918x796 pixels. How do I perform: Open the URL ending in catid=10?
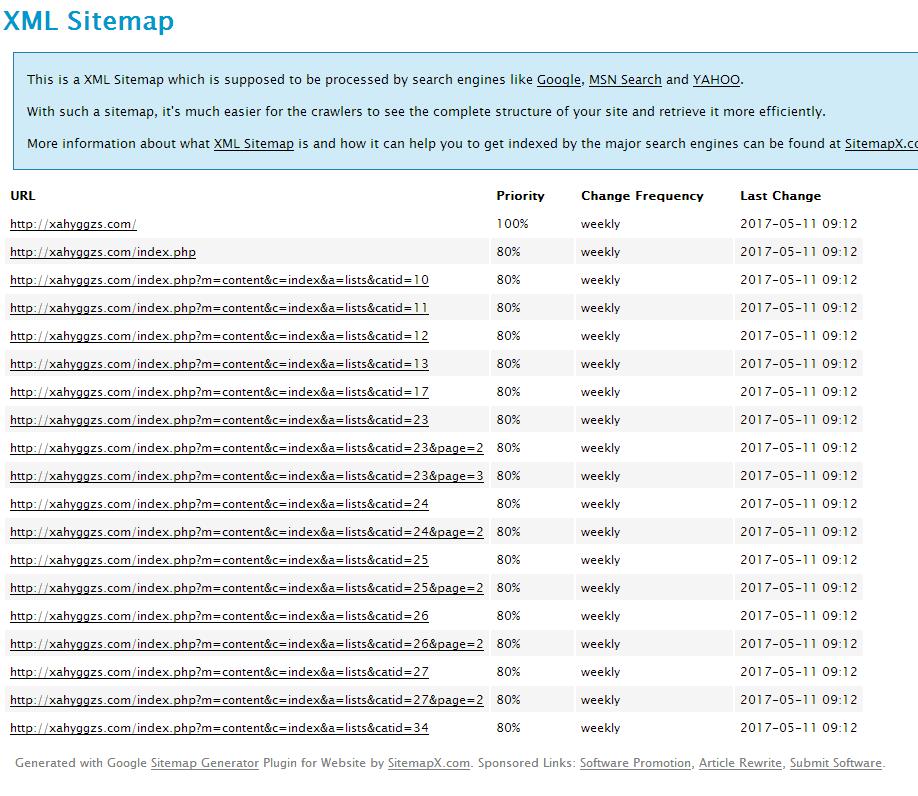click(219, 280)
